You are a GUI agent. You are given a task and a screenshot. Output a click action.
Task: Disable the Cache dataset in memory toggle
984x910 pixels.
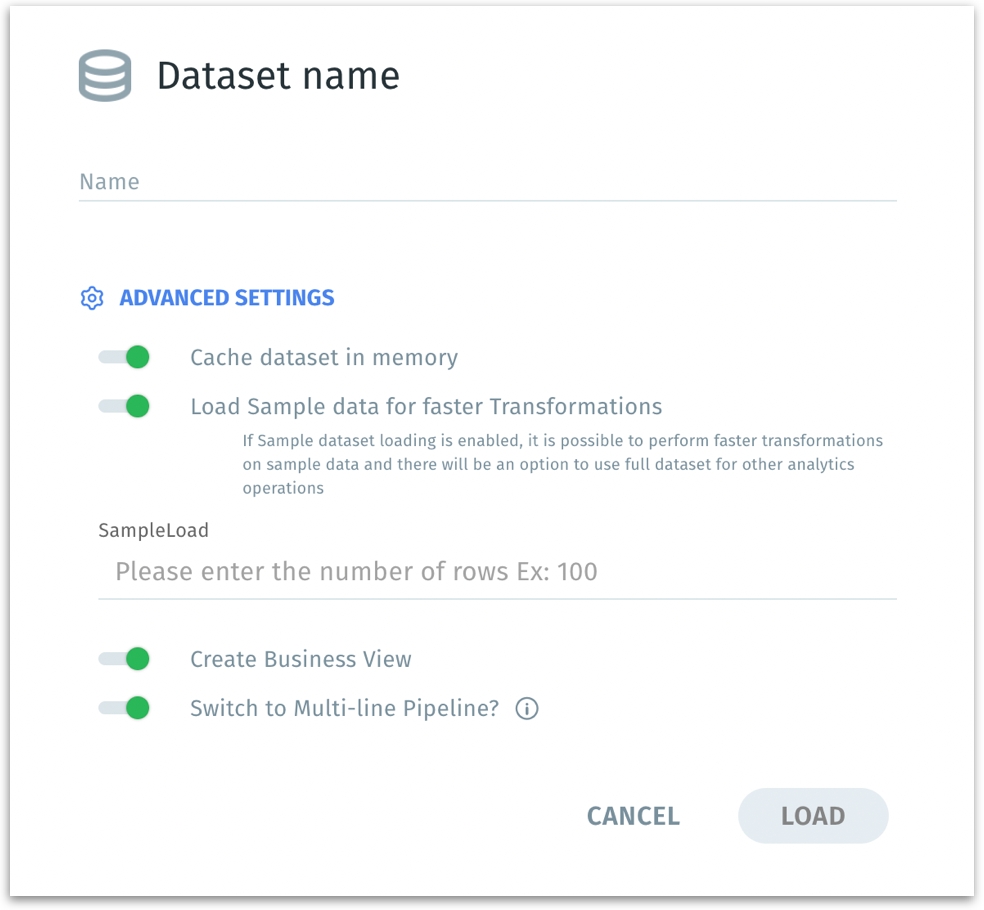coord(125,357)
